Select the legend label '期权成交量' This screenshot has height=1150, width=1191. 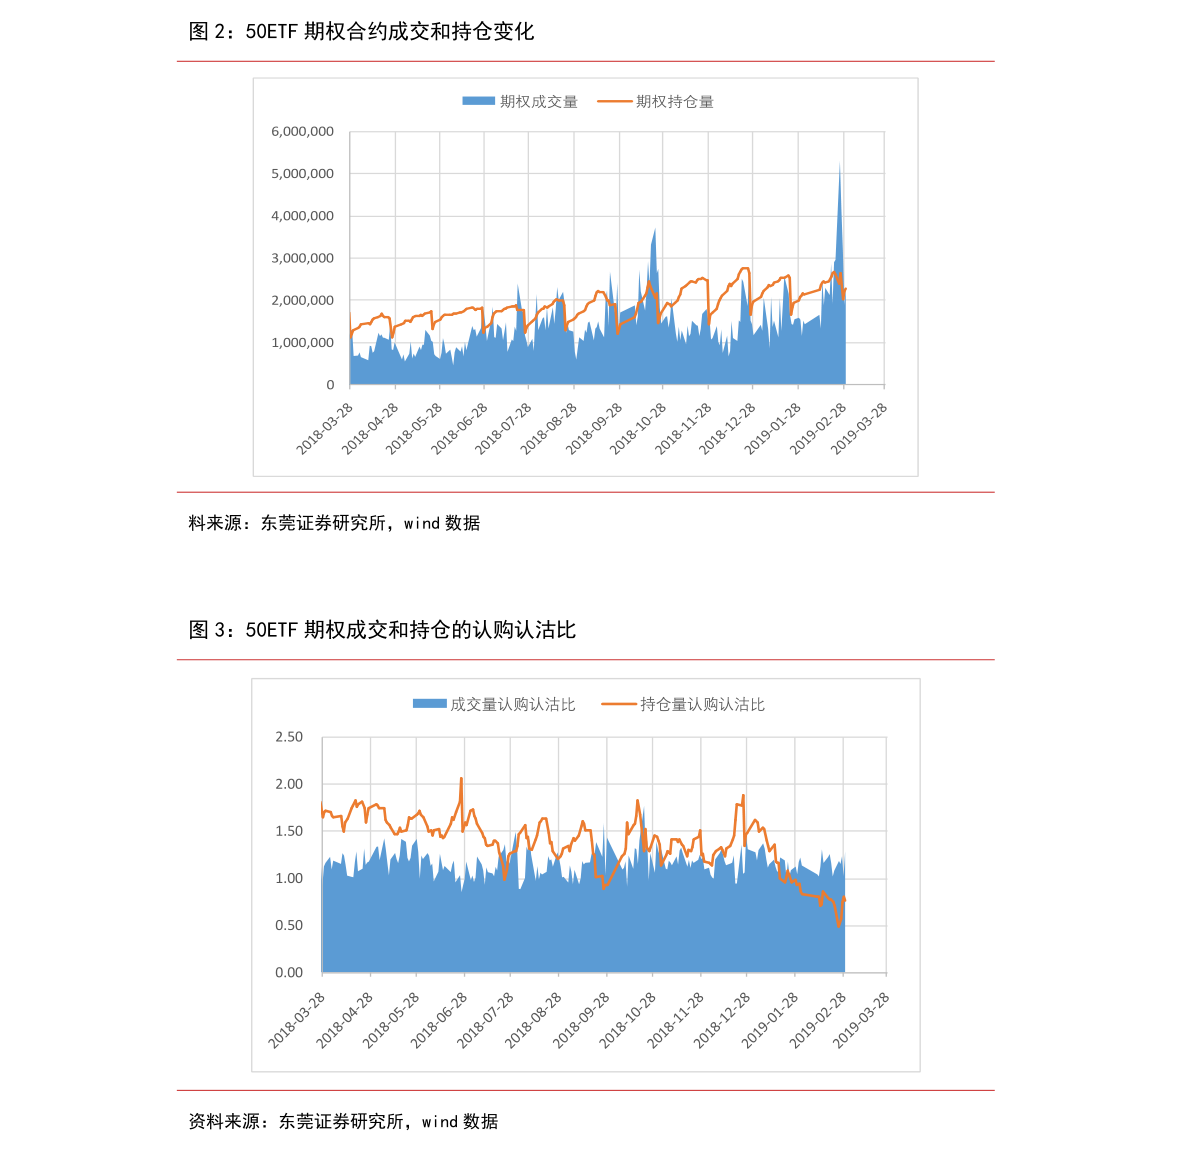539,102
